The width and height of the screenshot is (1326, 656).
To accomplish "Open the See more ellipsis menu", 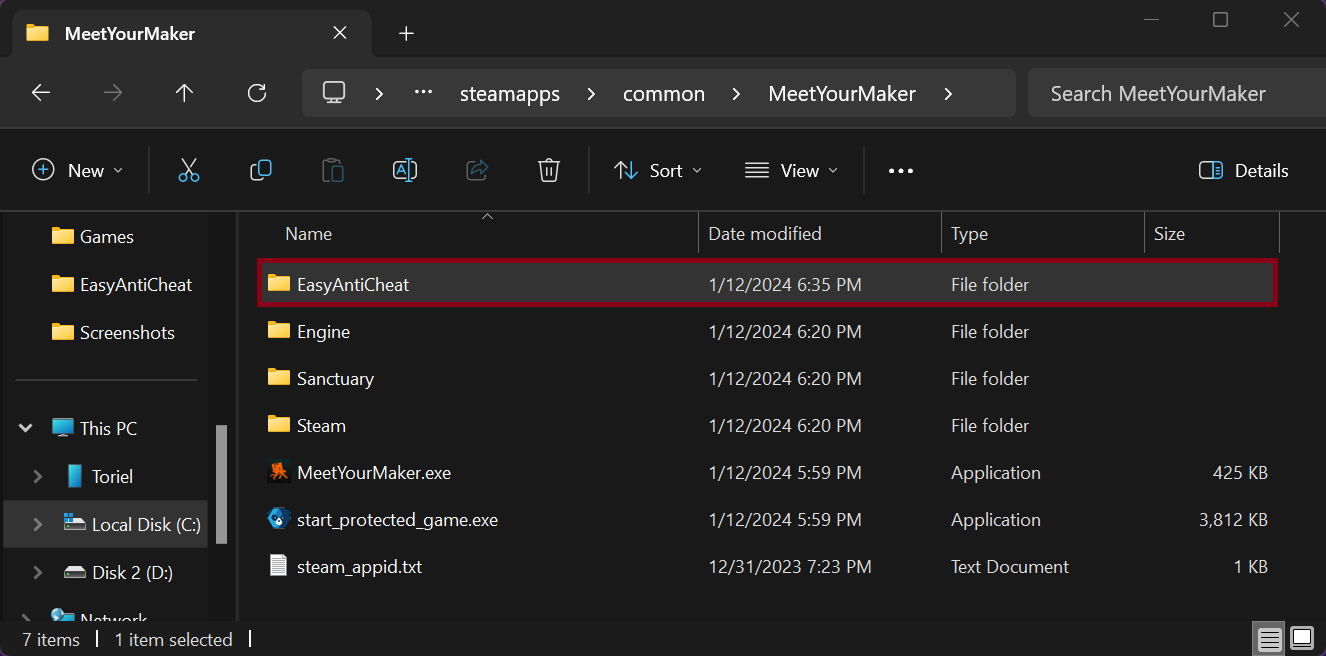I will pyautogui.click(x=901, y=171).
